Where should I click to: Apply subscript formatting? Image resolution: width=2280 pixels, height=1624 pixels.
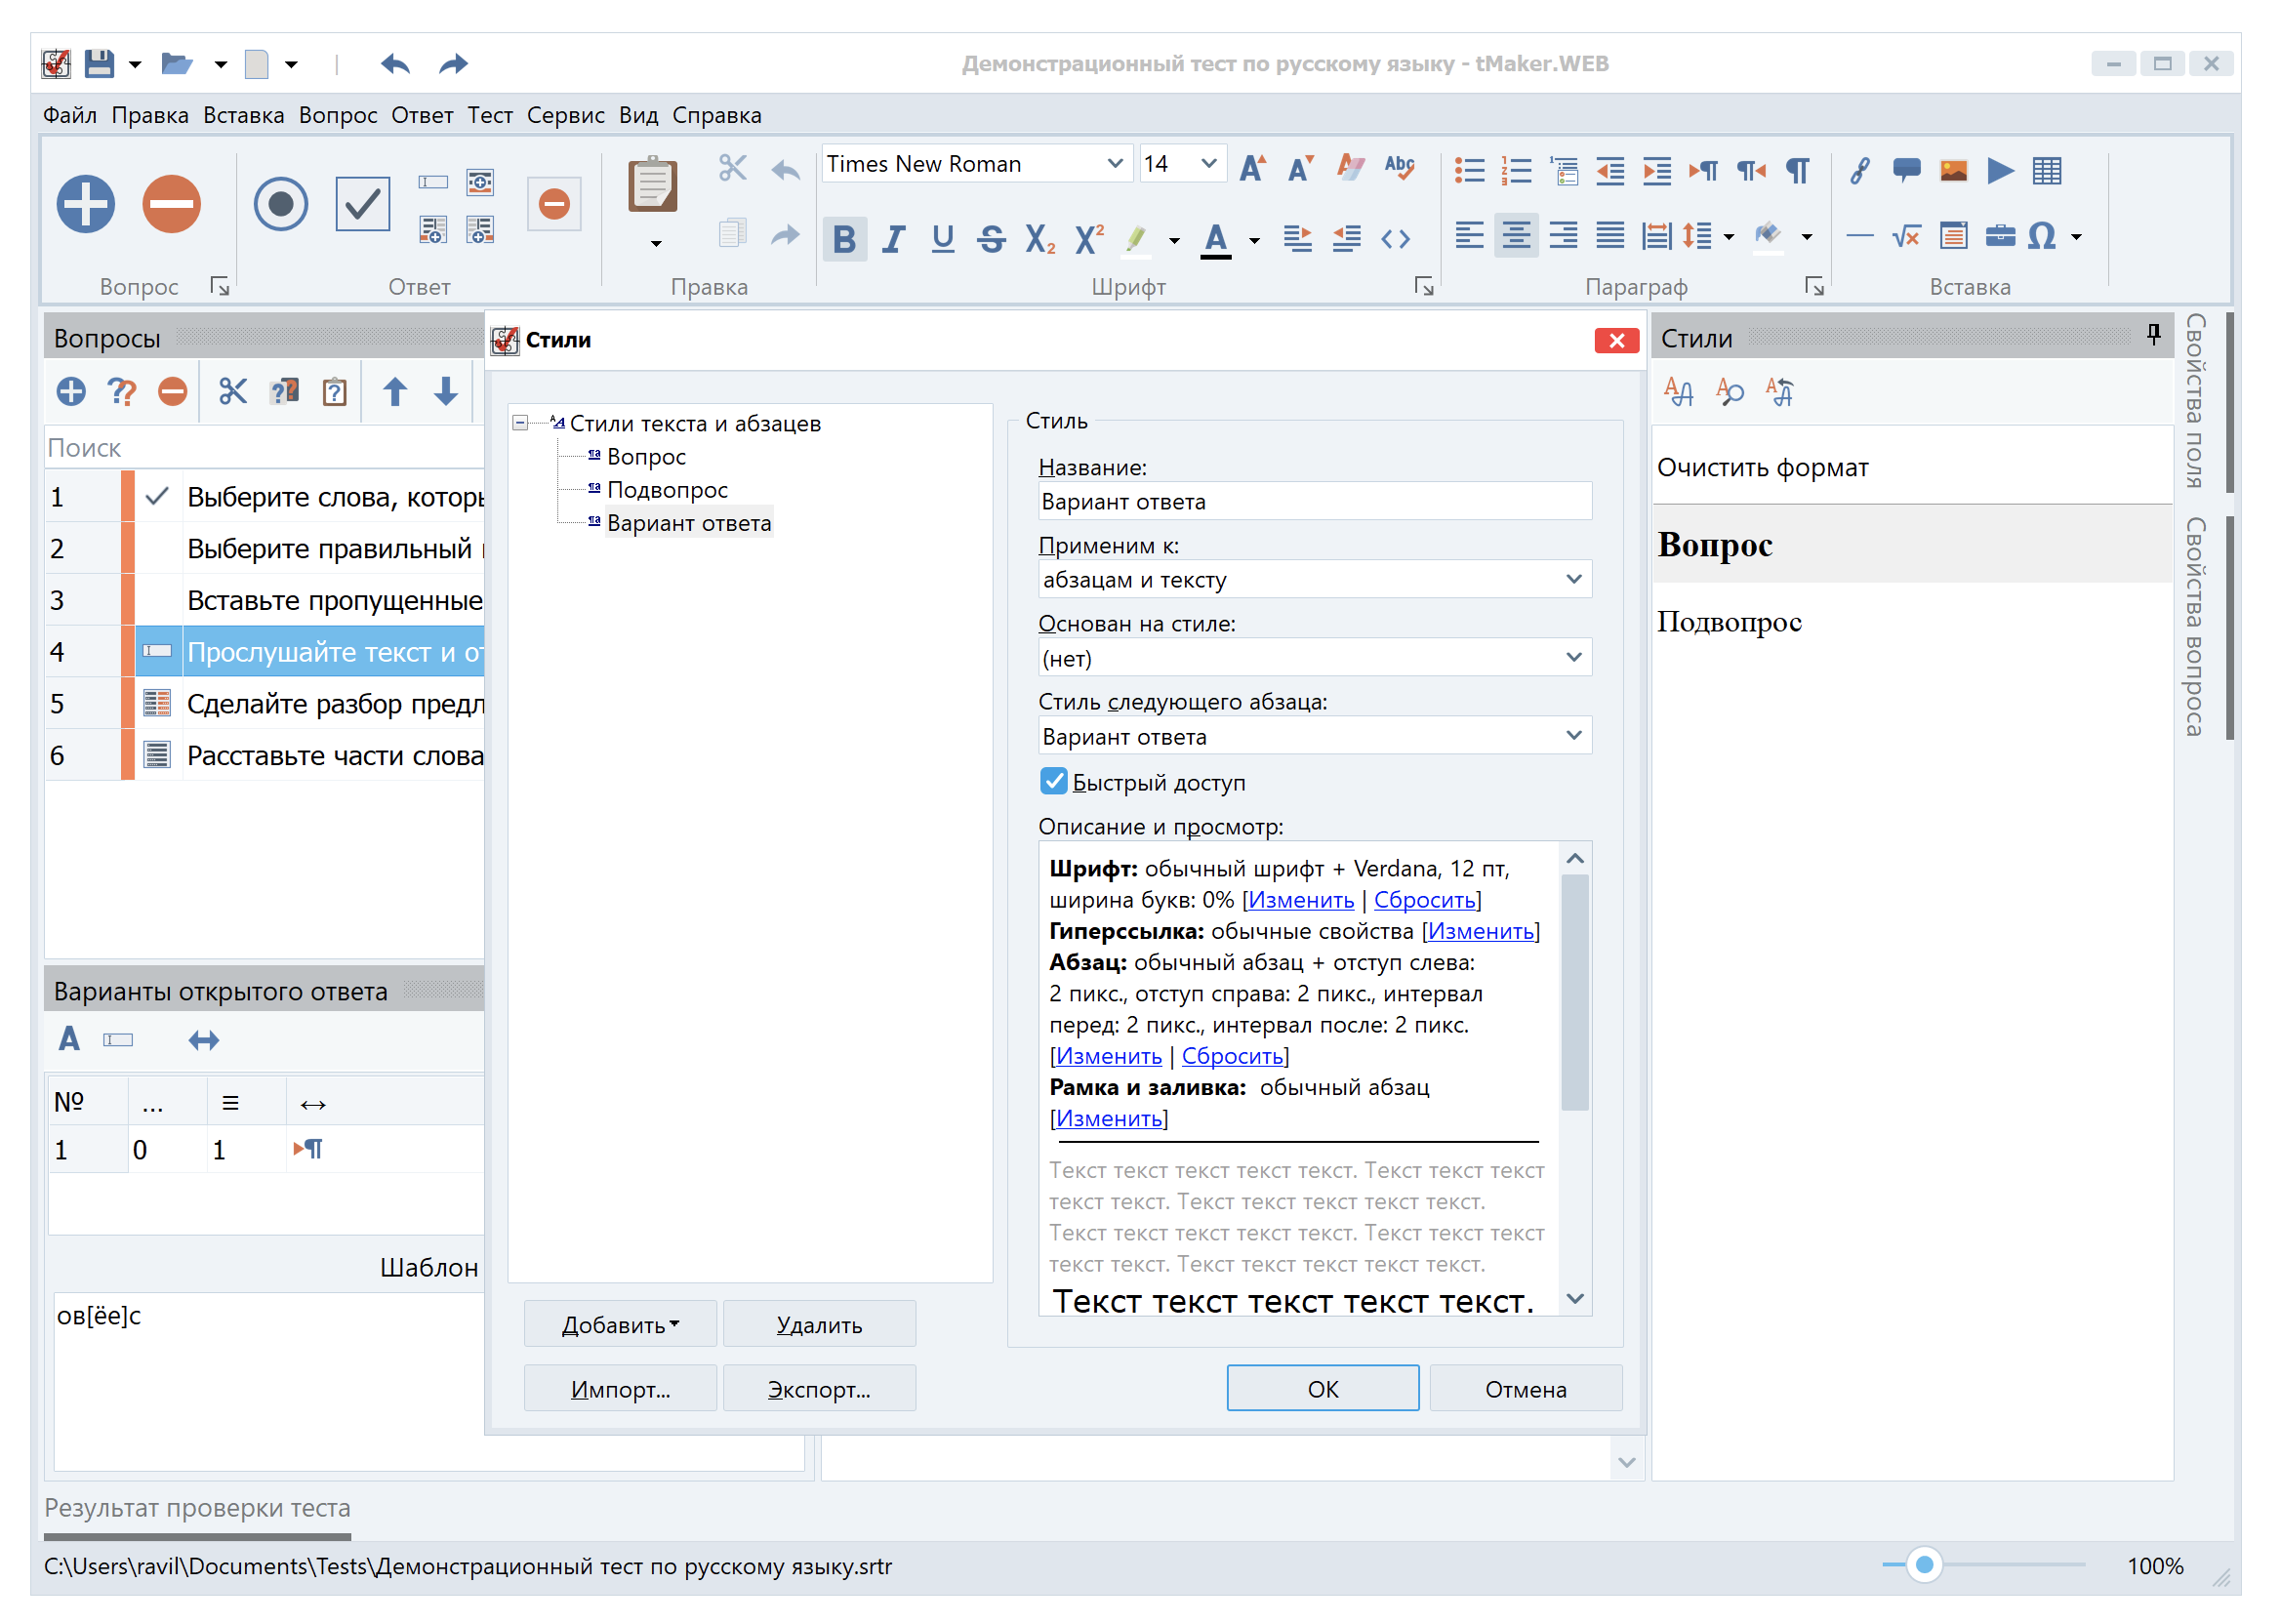coord(1042,239)
